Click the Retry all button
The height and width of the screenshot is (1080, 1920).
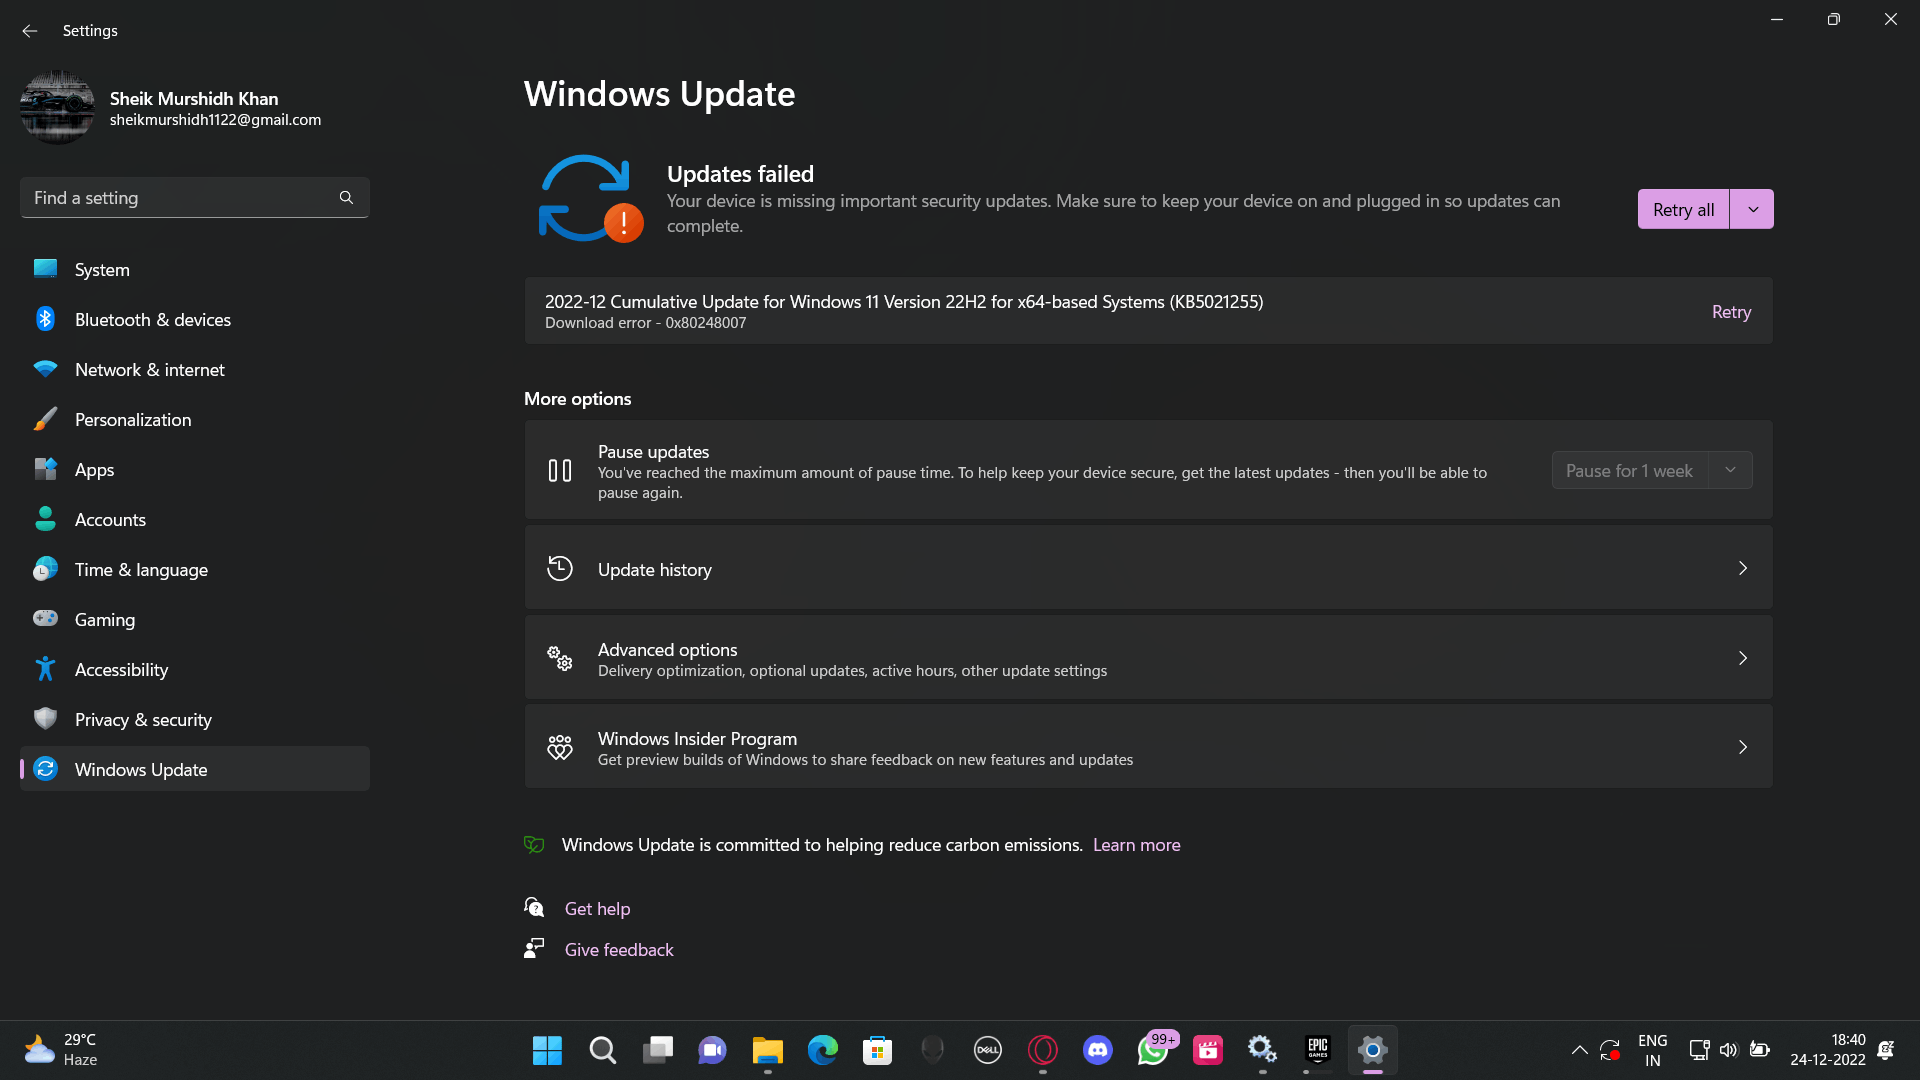[1683, 209]
